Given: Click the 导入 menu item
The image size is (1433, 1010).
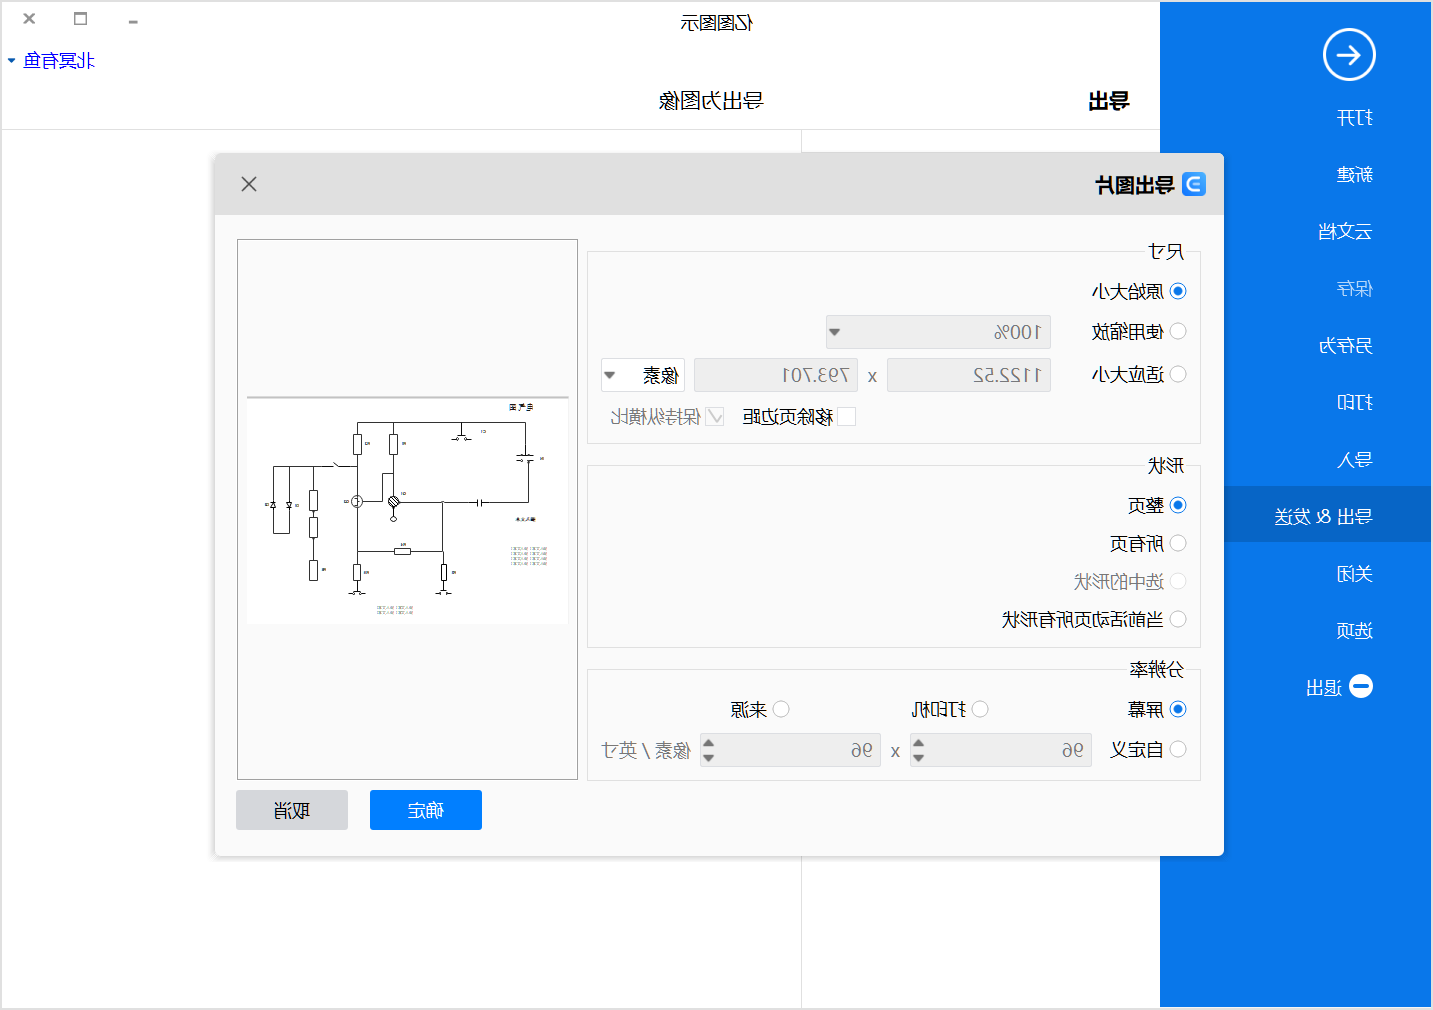Looking at the screenshot, I should 1355,460.
